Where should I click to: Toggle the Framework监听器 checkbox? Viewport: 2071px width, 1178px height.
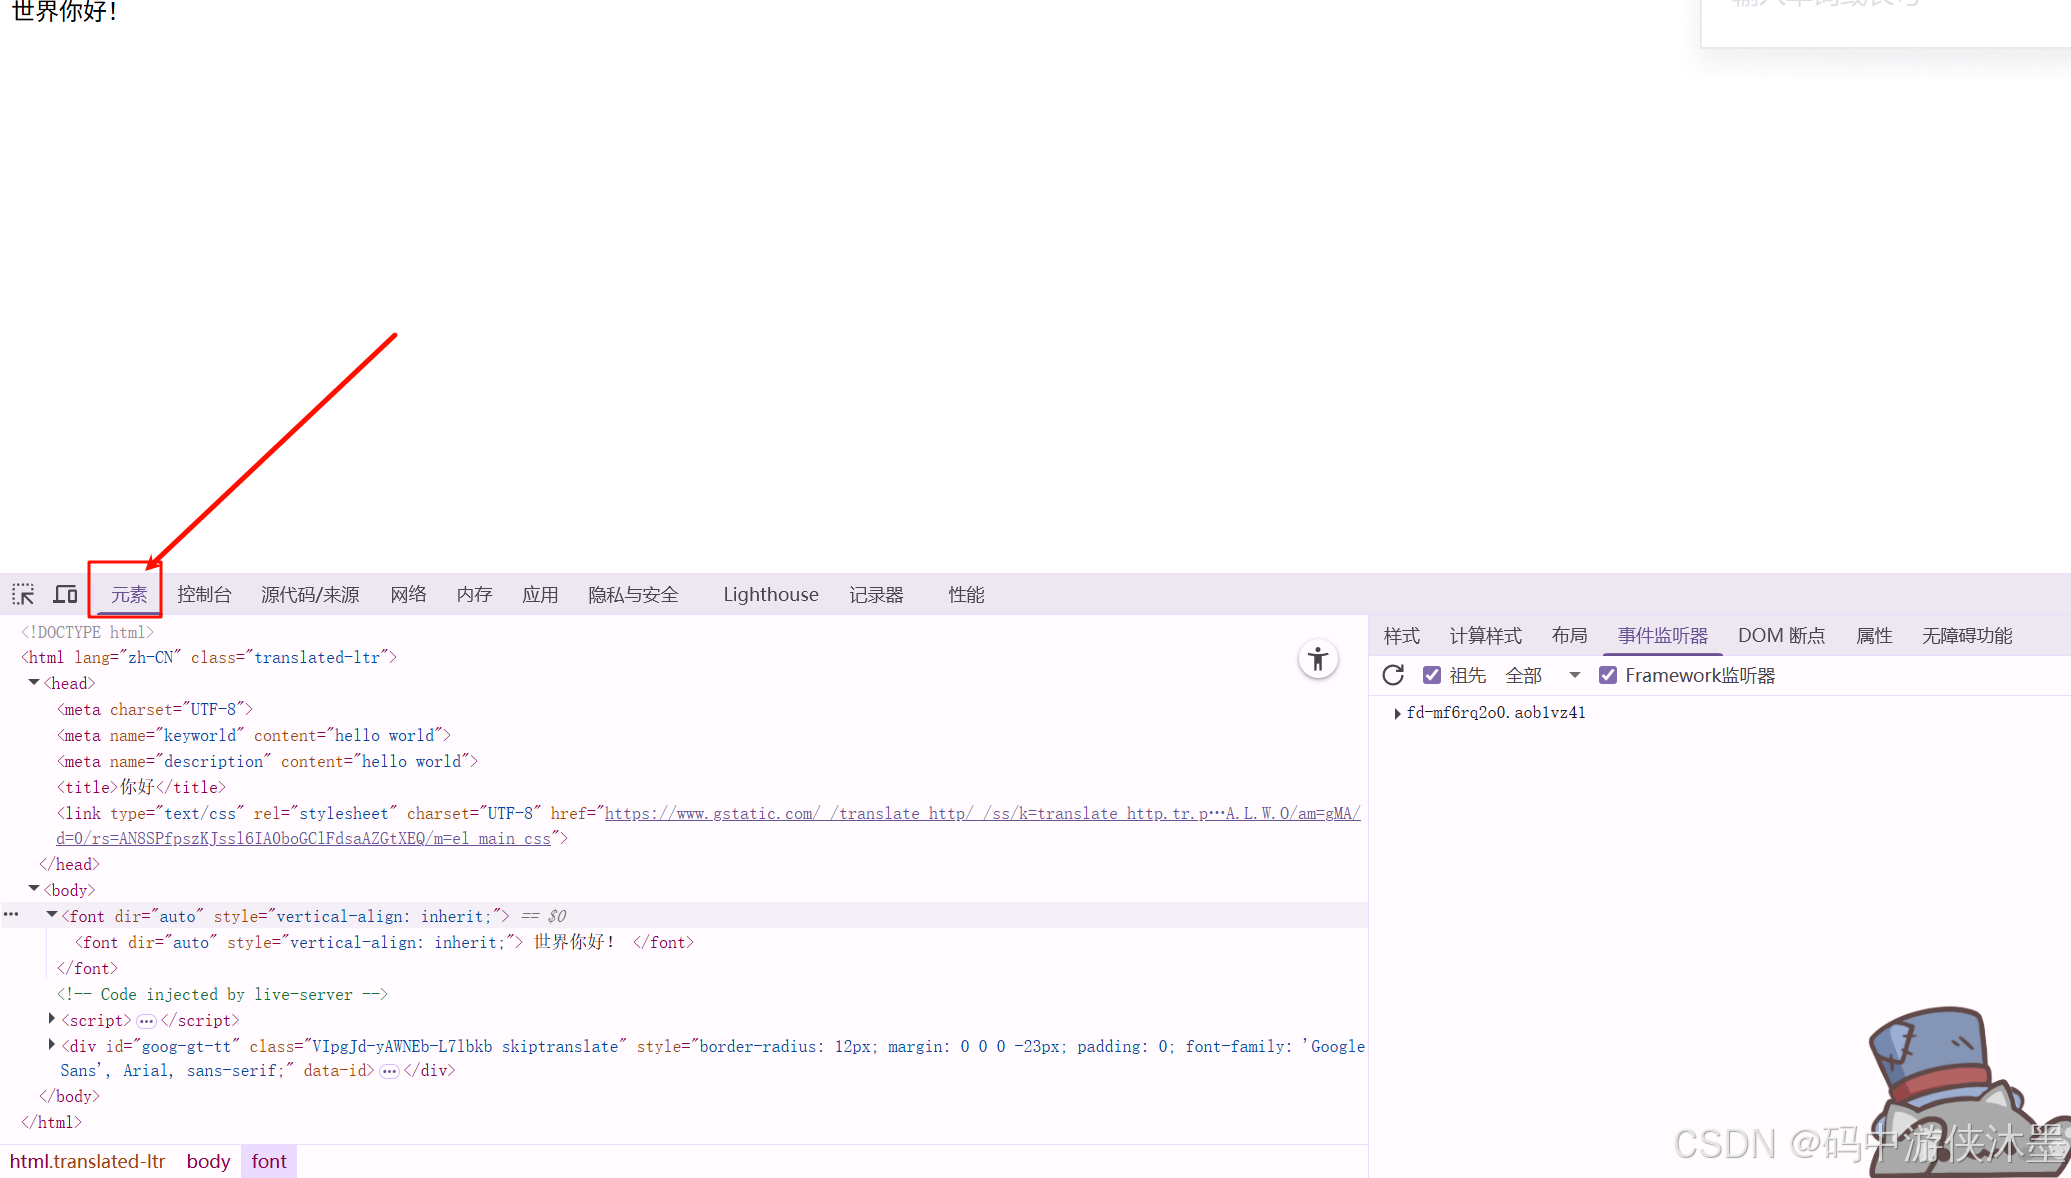click(1608, 675)
